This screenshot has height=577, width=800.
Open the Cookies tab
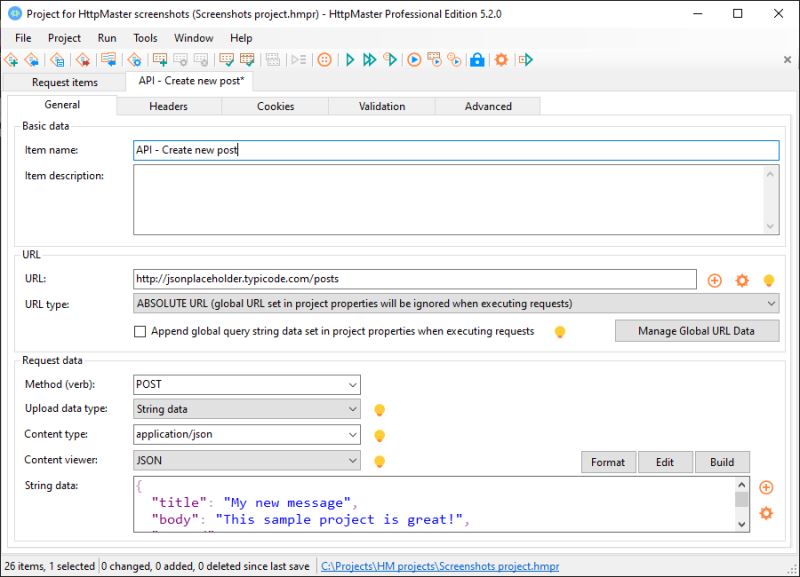click(276, 106)
